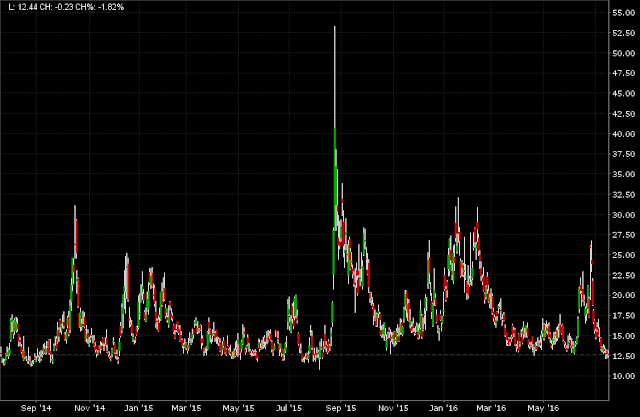640x417 pixels.
Task: Click the last candle at the chart's right edge
Action: click(x=607, y=355)
